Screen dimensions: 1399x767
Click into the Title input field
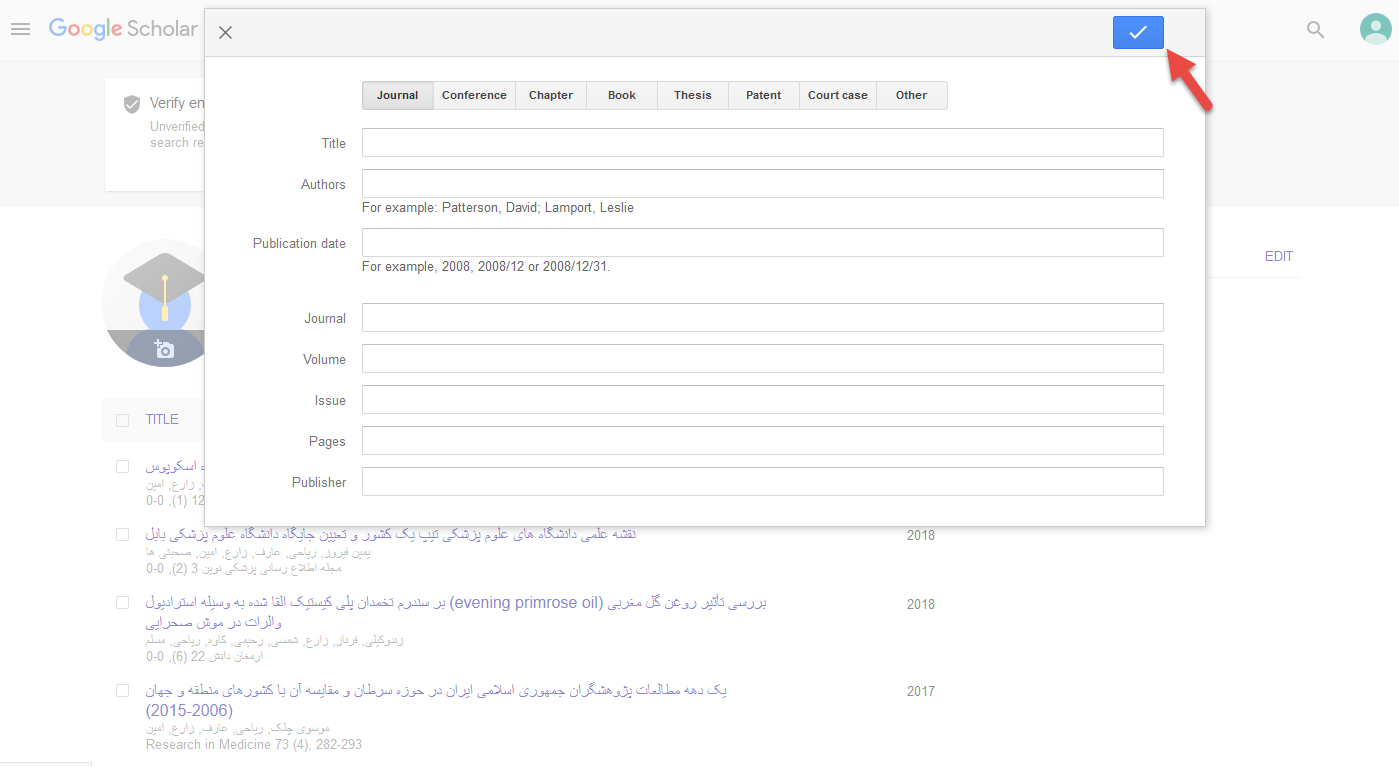762,143
